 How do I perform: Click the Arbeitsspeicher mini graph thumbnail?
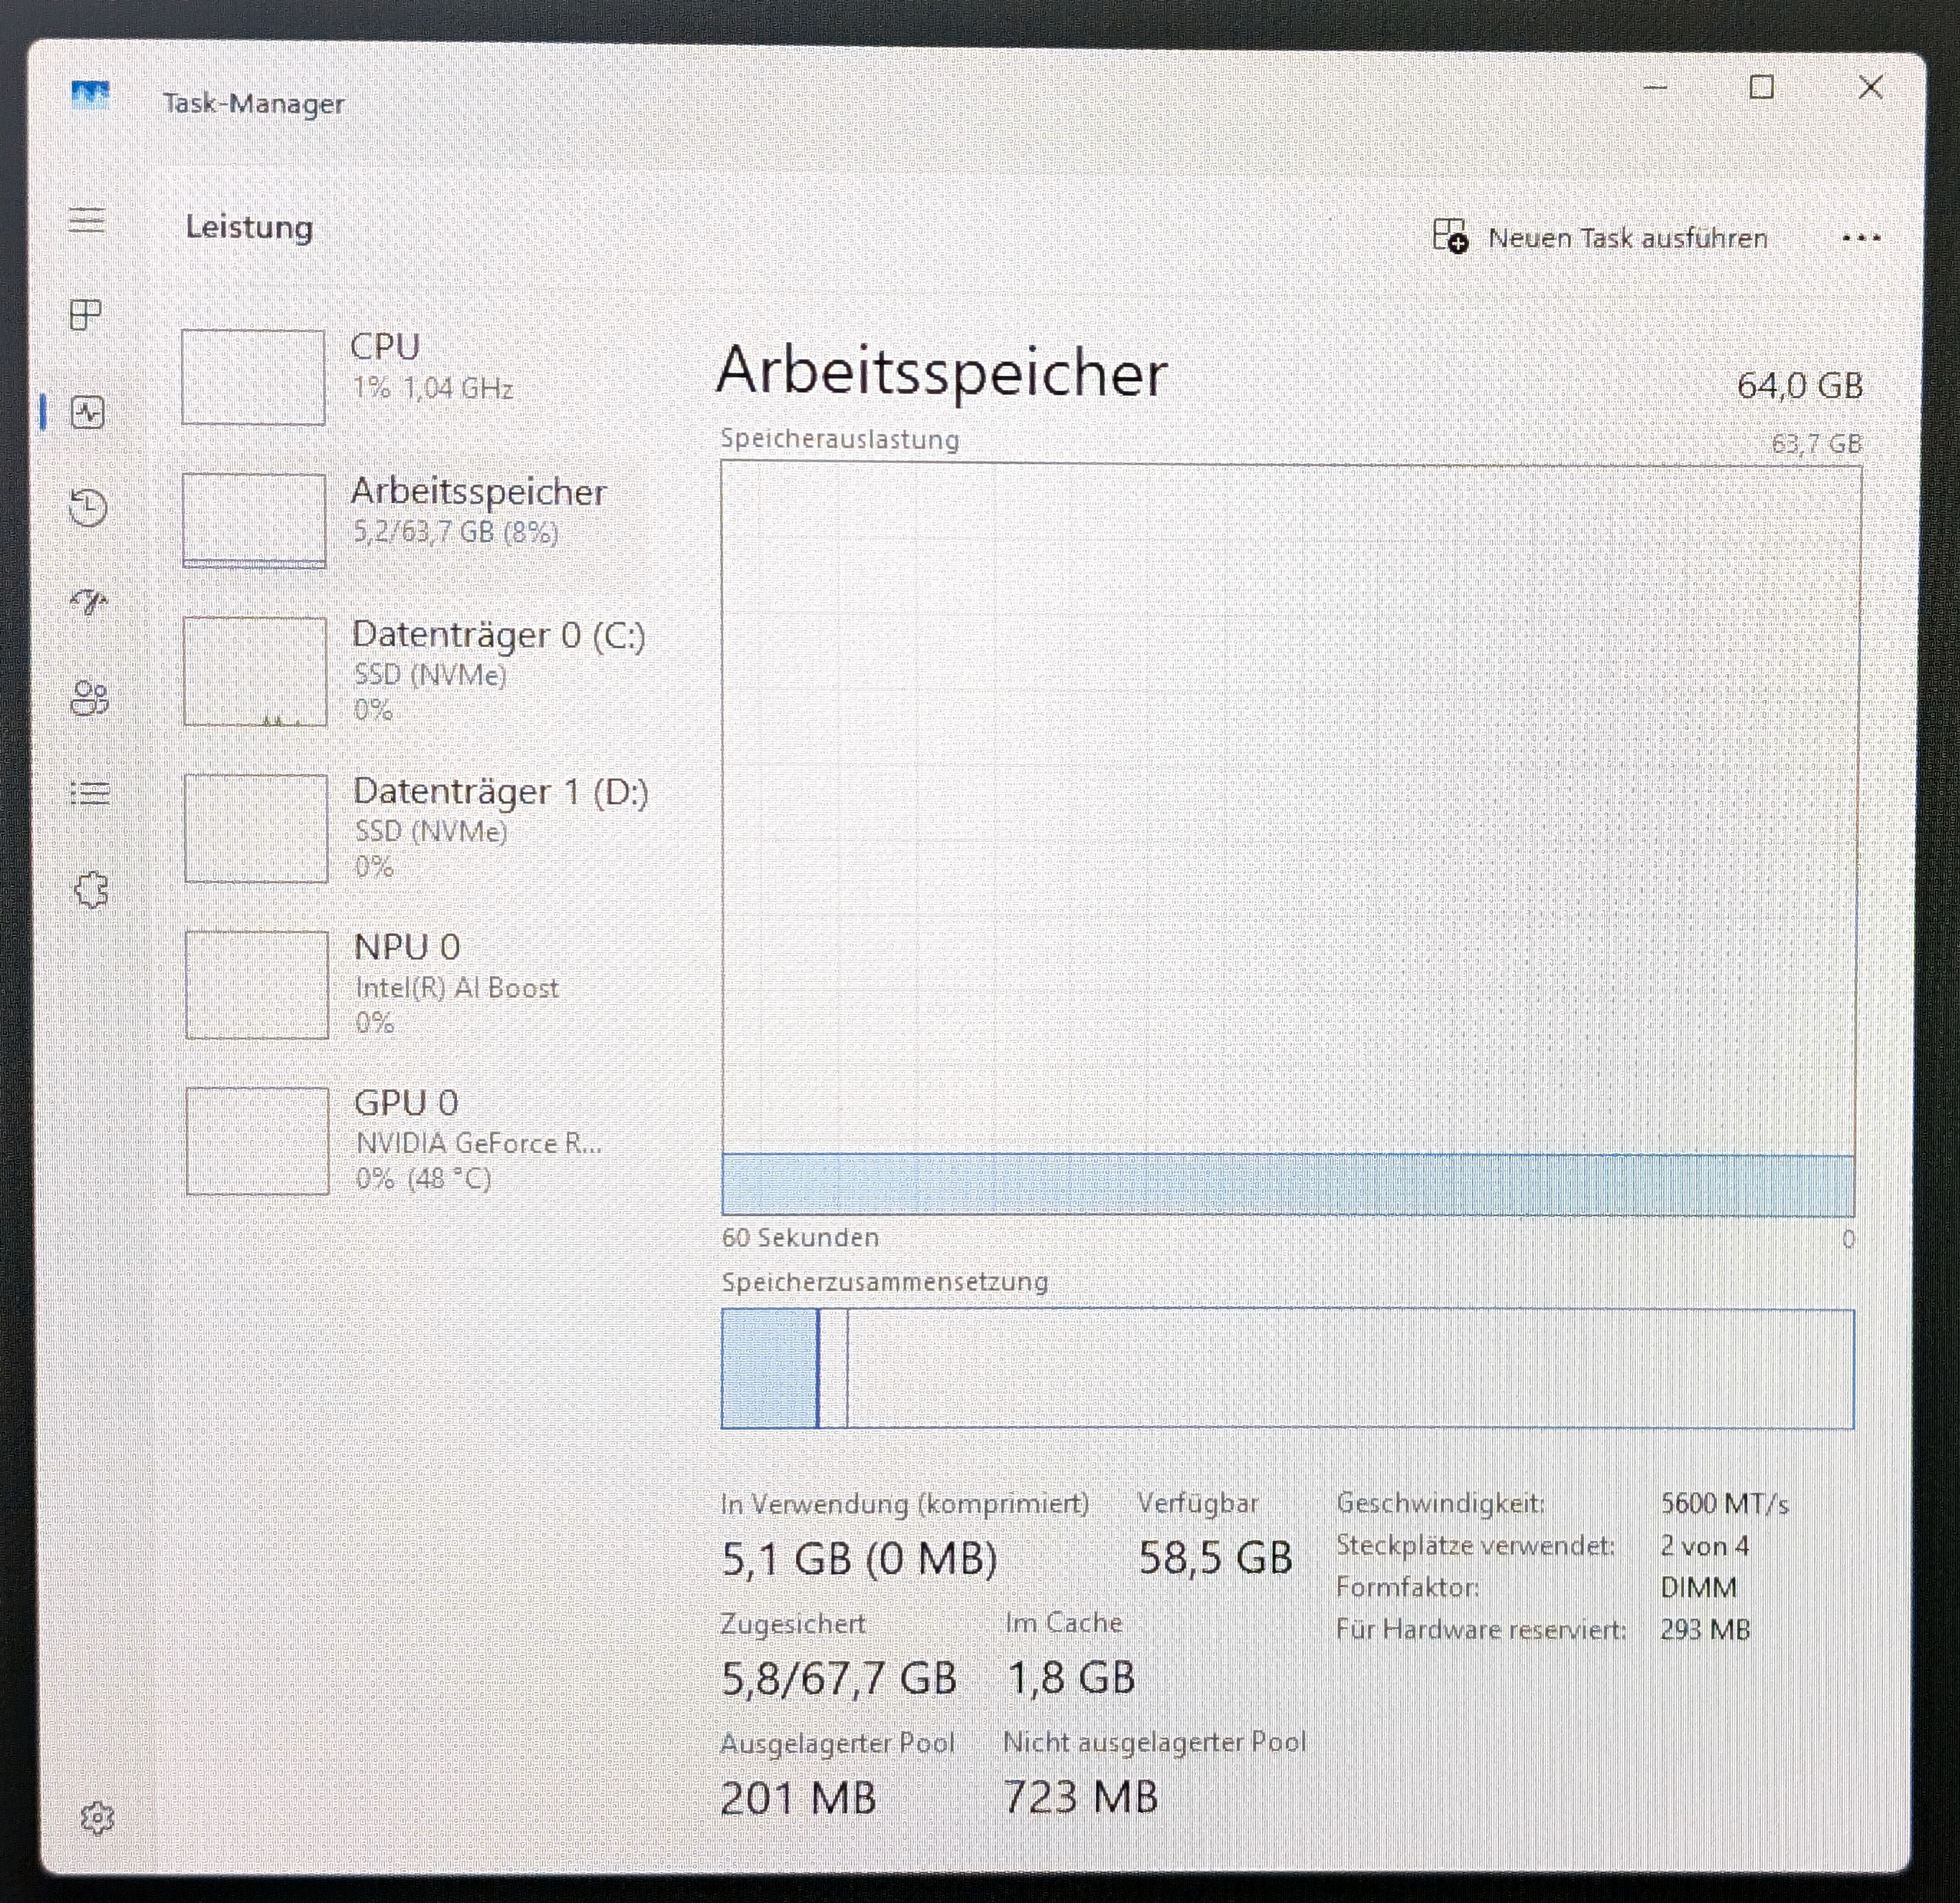click(x=254, y=520)
